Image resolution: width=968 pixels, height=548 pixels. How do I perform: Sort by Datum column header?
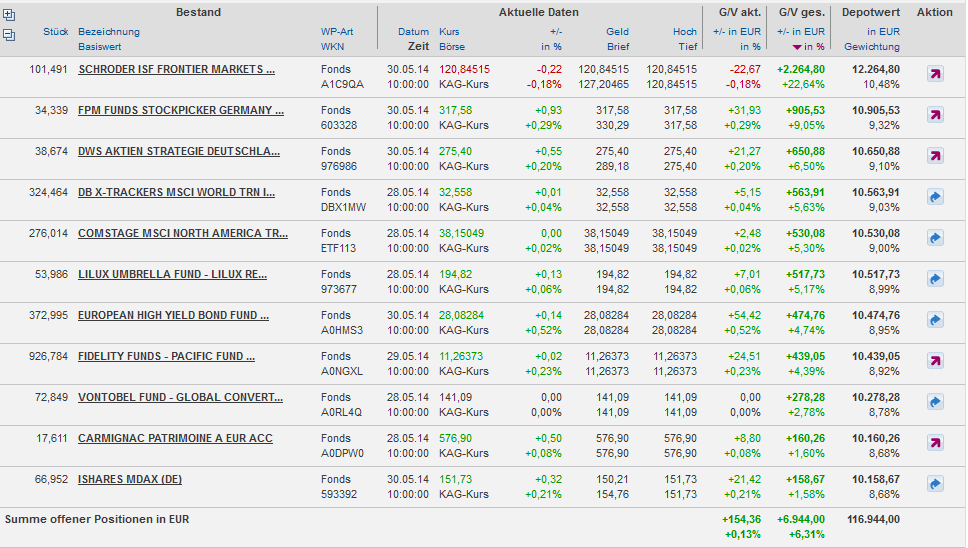[413, 31]
